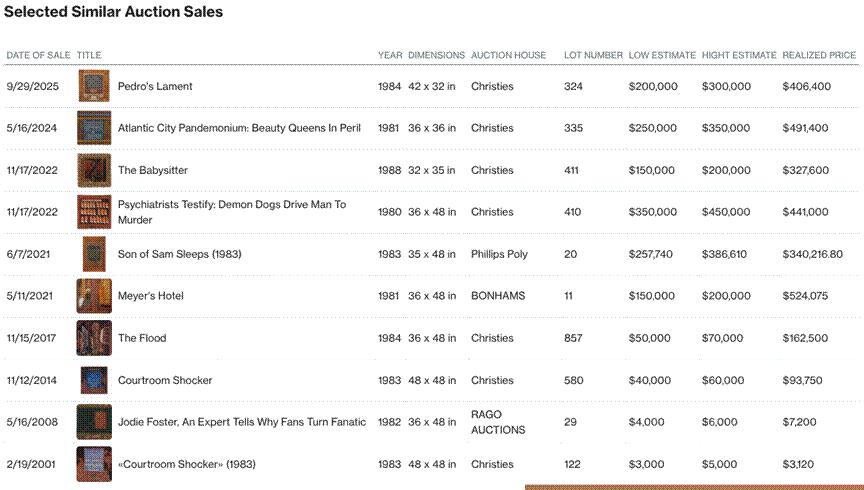The height and width of the screenshot is (490, 864).
Task: Sort by Low Estimate column header
Action: (x=662, y=55)
